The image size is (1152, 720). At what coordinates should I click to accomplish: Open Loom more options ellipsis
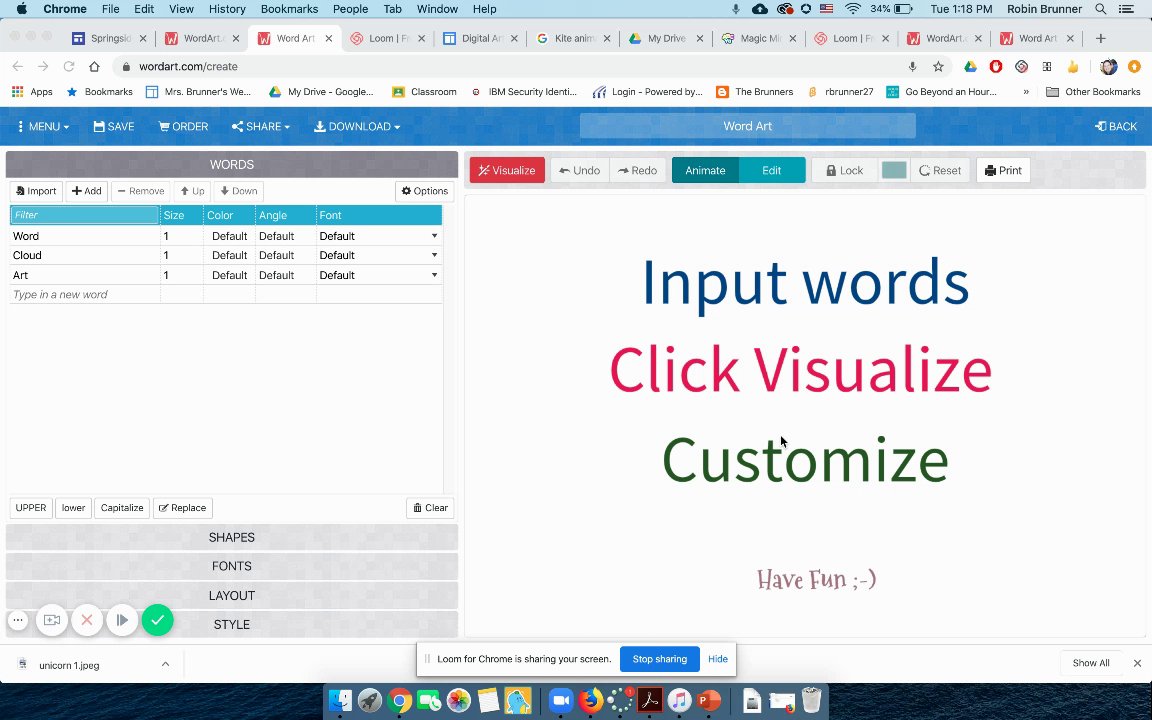click(x=18, y=620)
